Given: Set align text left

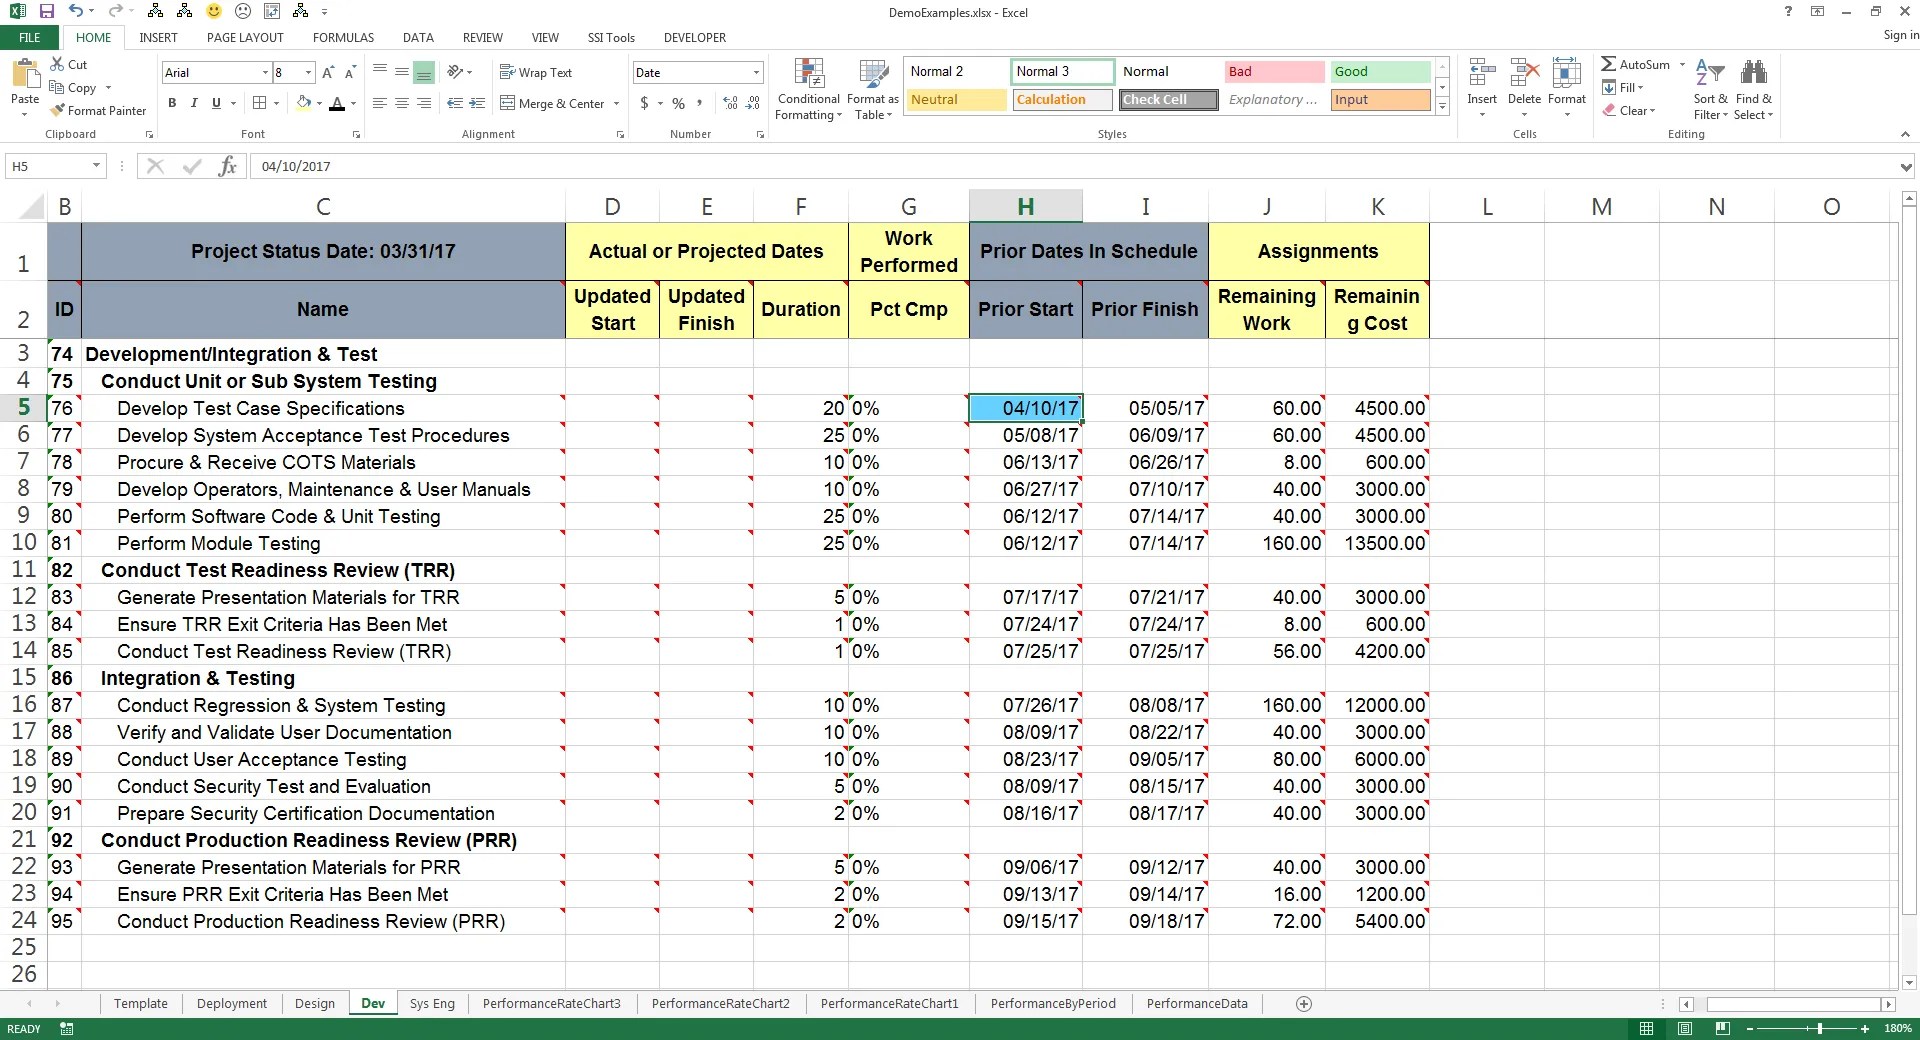Looking at the screenshot, I should [380, 102].
